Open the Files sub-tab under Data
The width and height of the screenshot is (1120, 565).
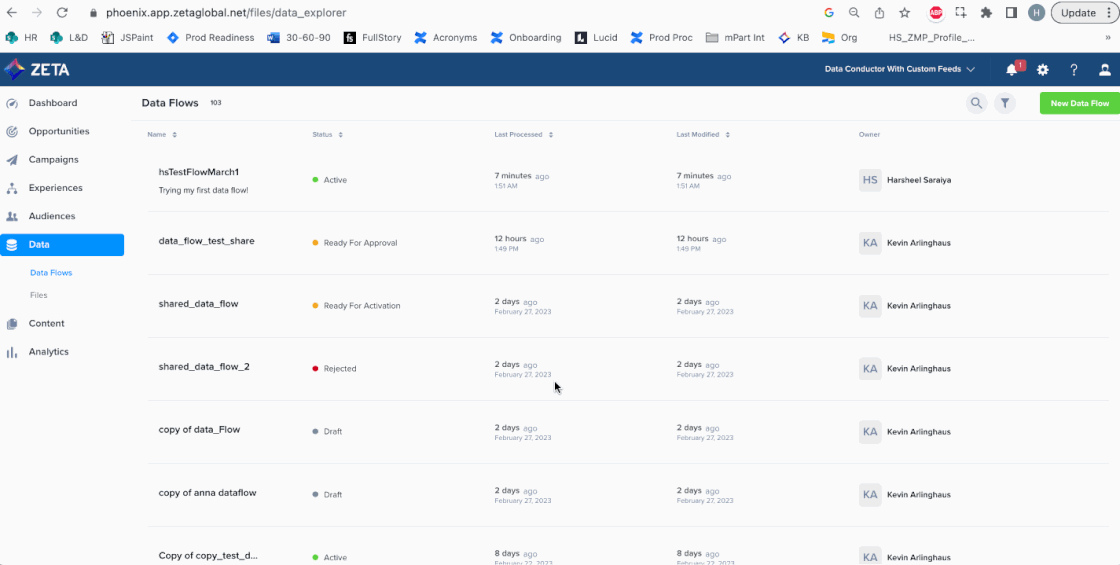(39, 295)
